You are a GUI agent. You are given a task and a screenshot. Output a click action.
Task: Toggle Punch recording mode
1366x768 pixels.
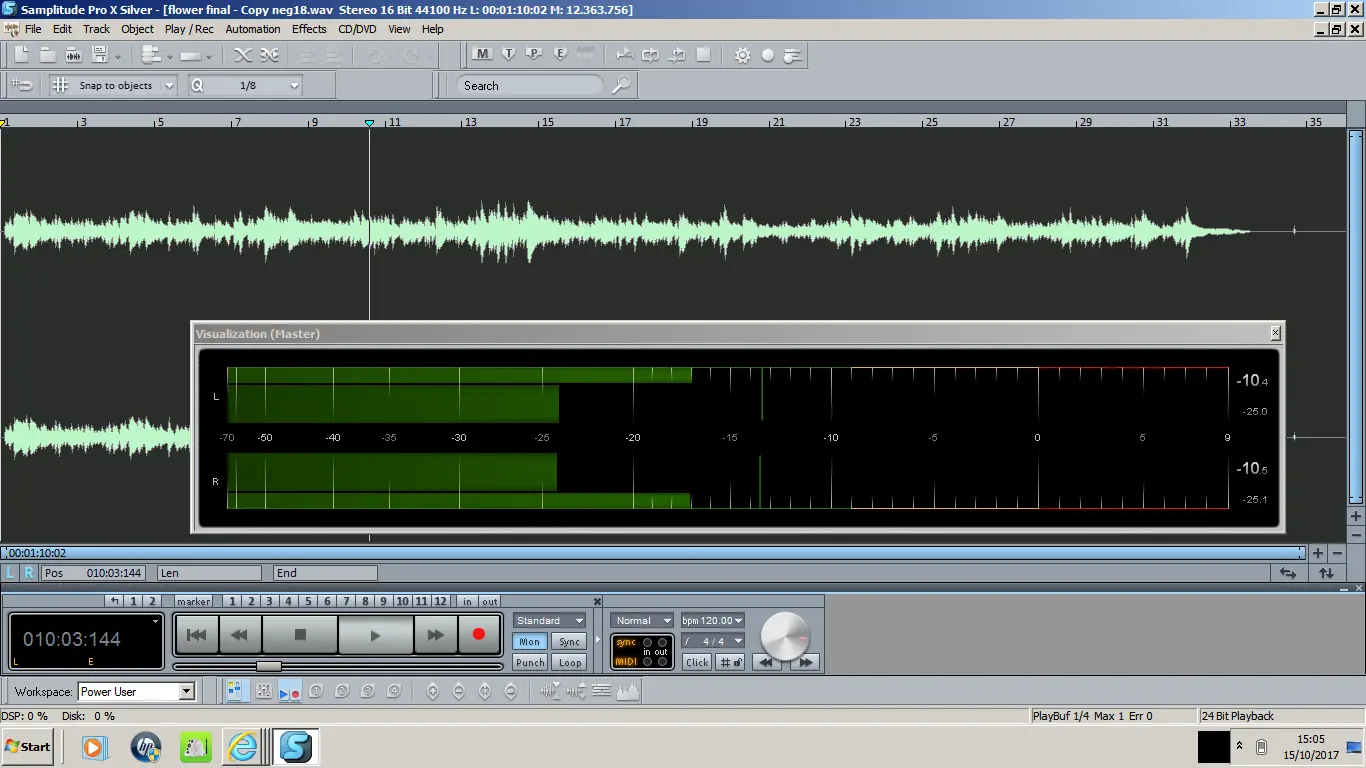coord(530,663)
